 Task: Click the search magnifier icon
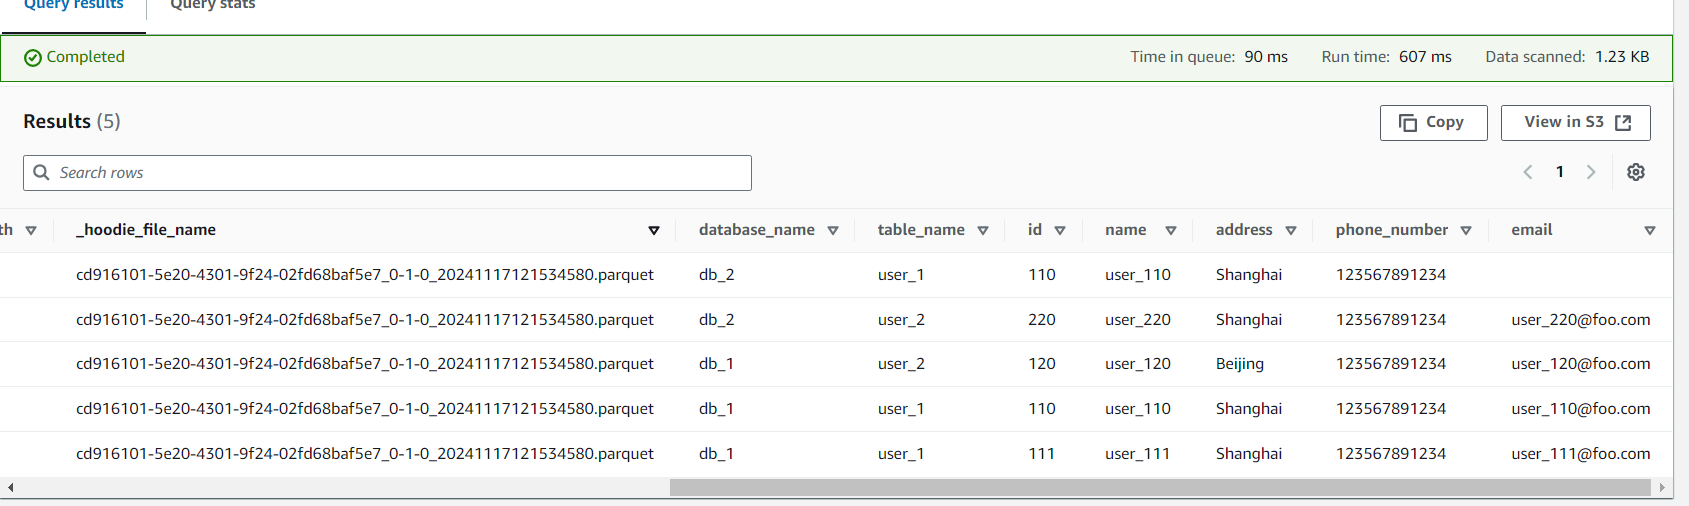coord(41,172)
